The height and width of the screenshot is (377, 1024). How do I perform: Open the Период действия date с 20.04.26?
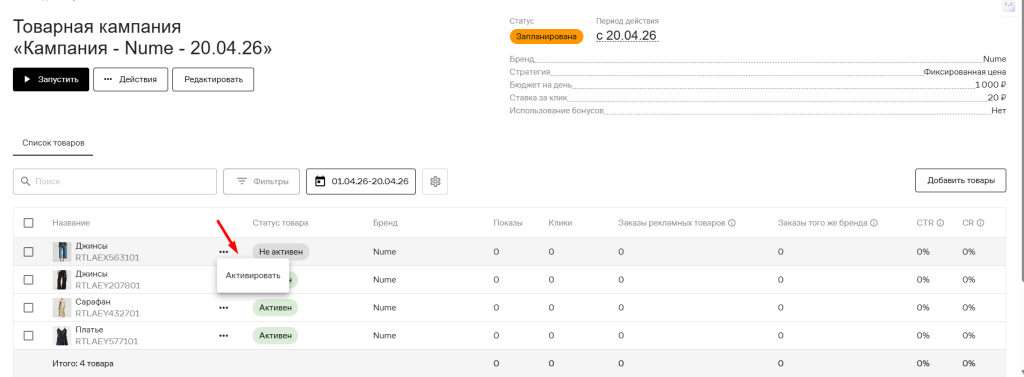pyautogui.click(x=626, y=35)
